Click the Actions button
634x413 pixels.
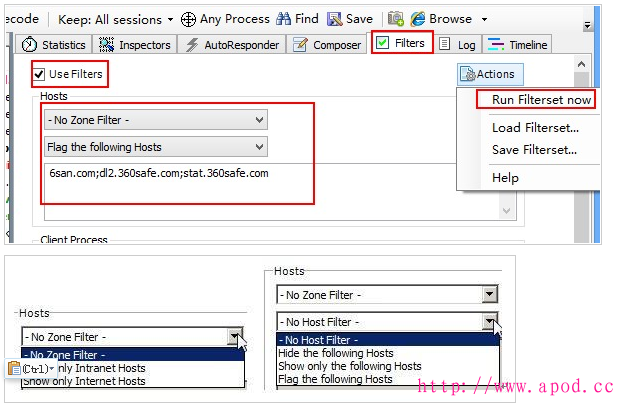pyautogui.click(x=487, y=74)
